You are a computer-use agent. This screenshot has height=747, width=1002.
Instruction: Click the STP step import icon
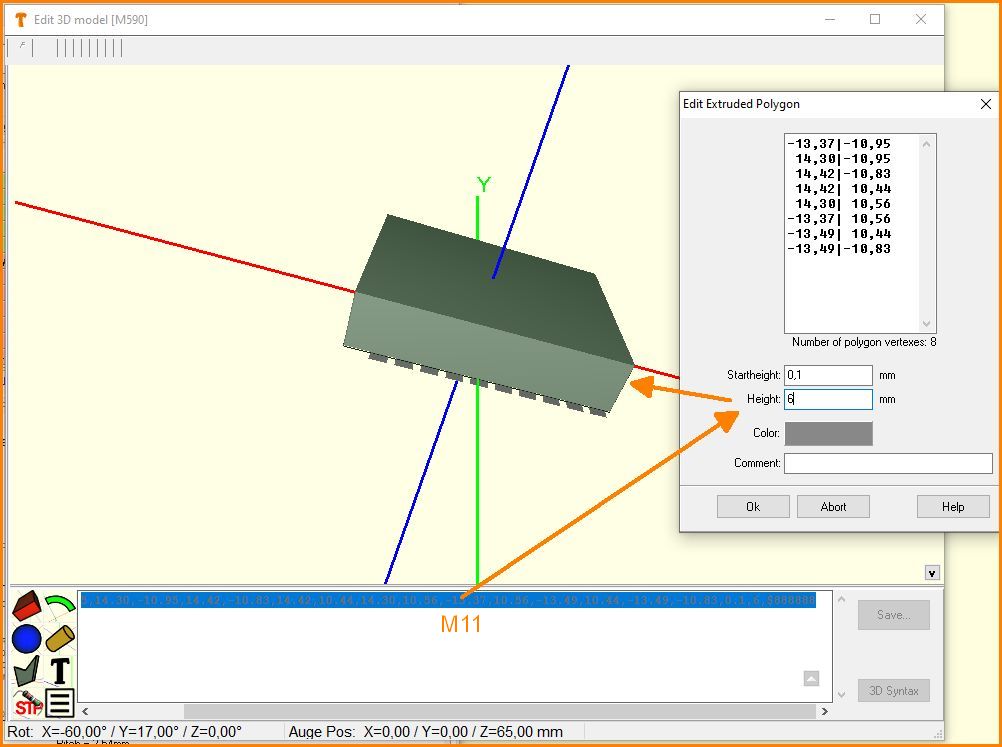pos(26,703)
